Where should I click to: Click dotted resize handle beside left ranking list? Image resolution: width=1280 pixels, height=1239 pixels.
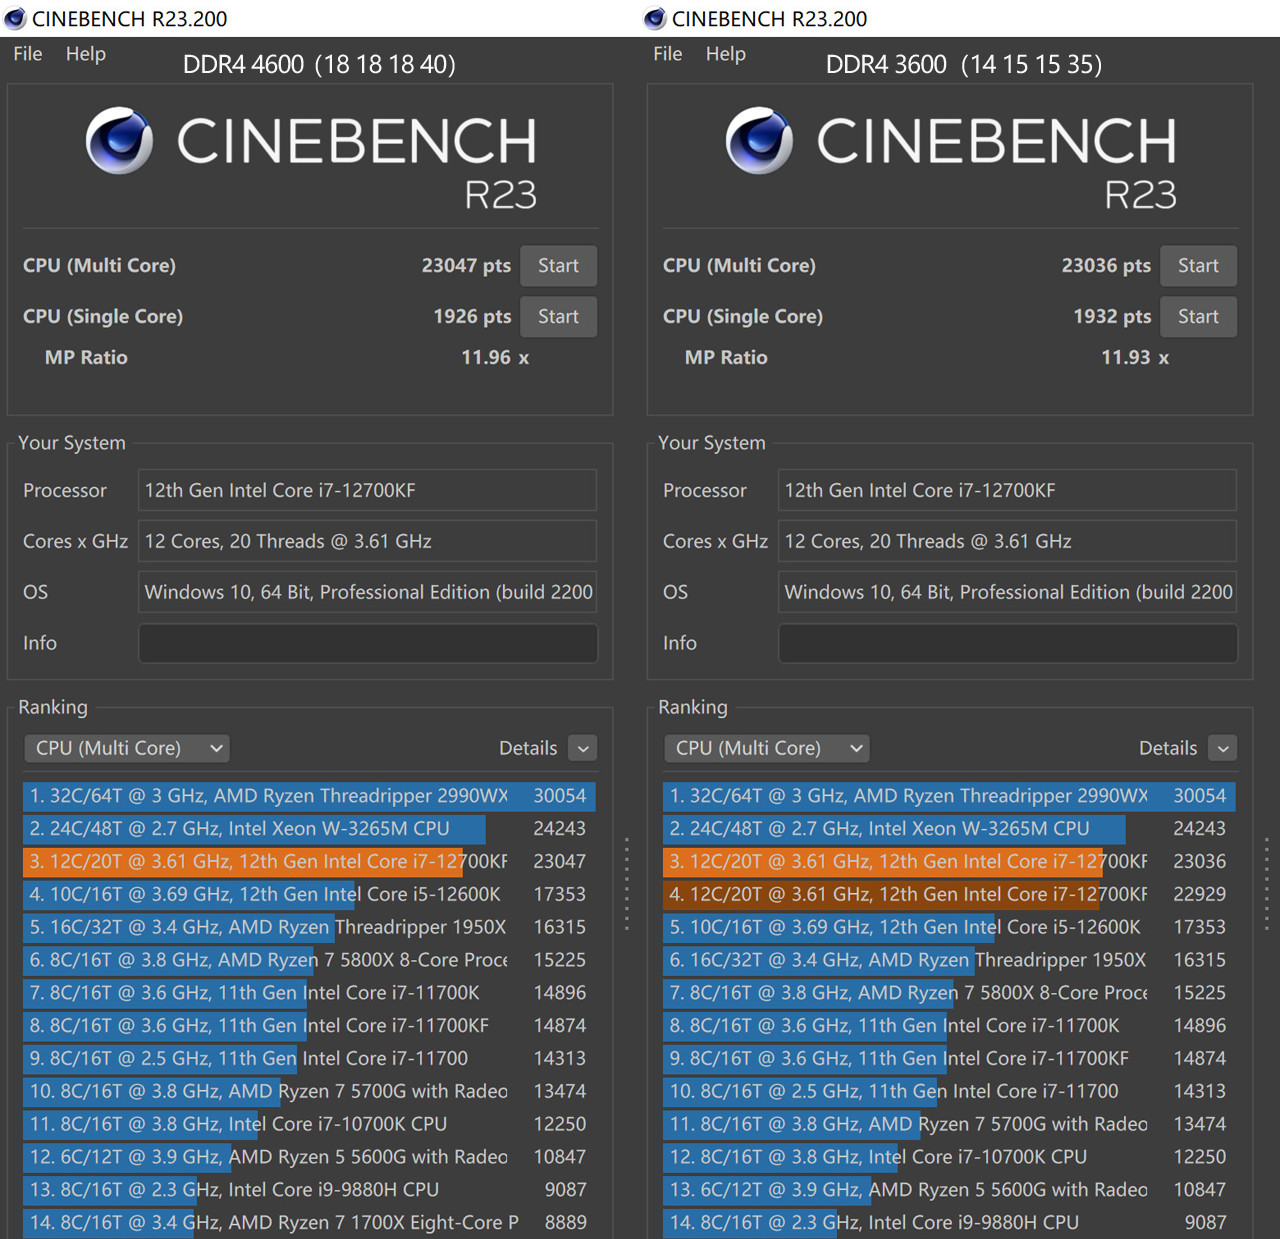[x=627, y=885]
